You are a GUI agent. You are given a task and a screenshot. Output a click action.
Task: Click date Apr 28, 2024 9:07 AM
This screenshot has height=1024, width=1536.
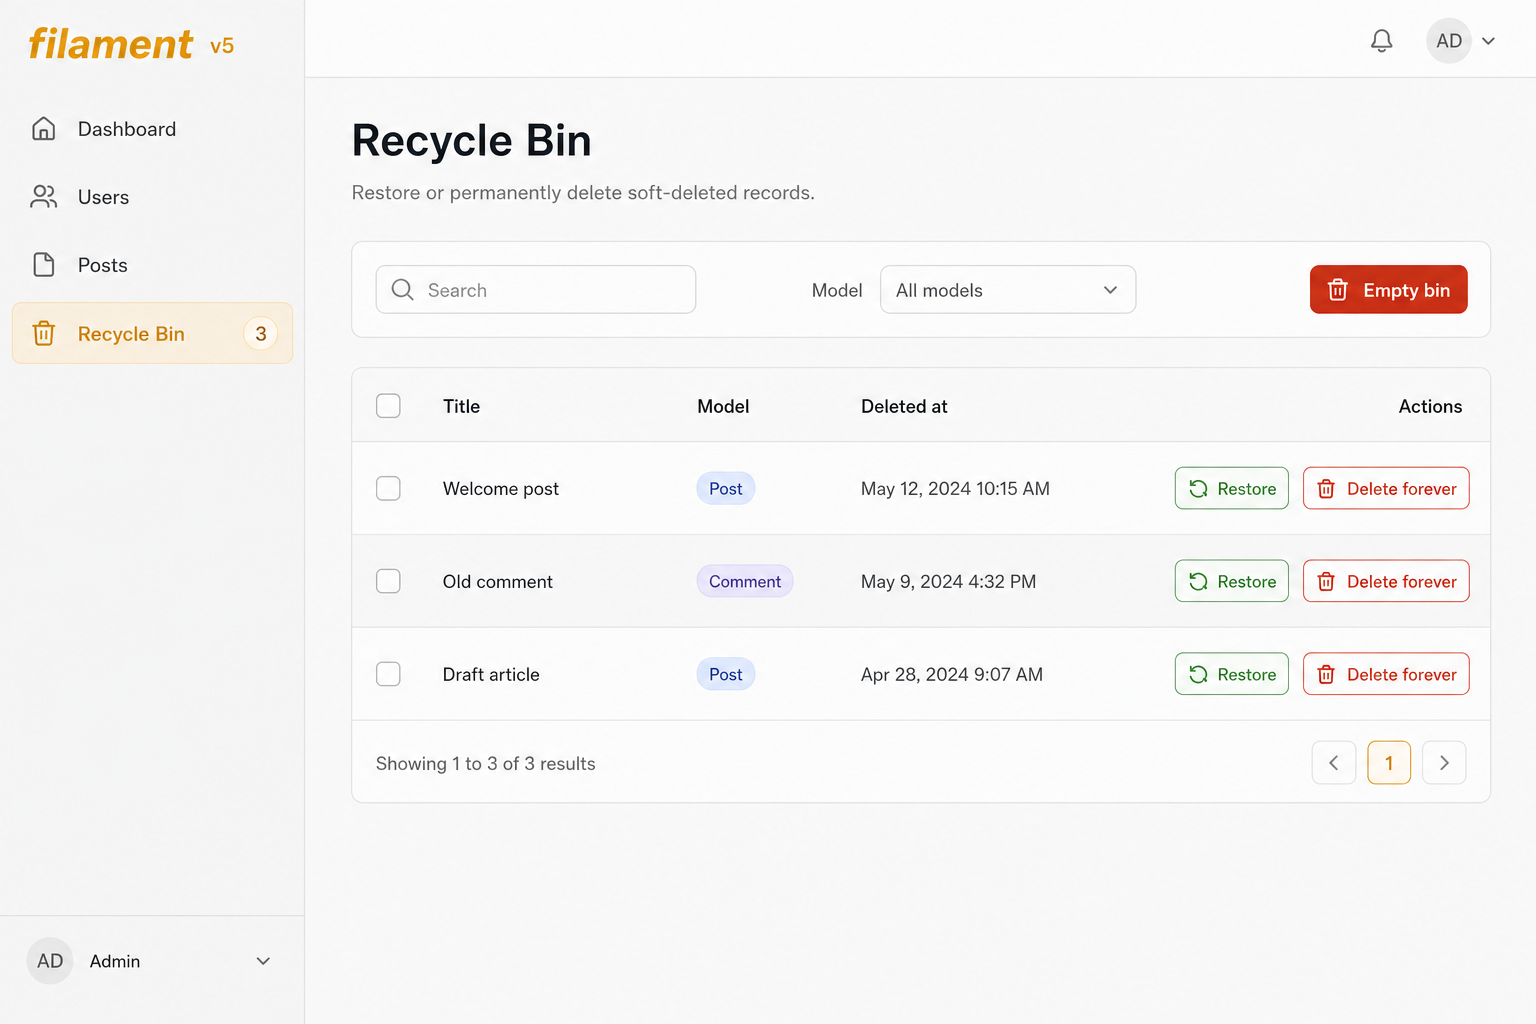(952, 674)
